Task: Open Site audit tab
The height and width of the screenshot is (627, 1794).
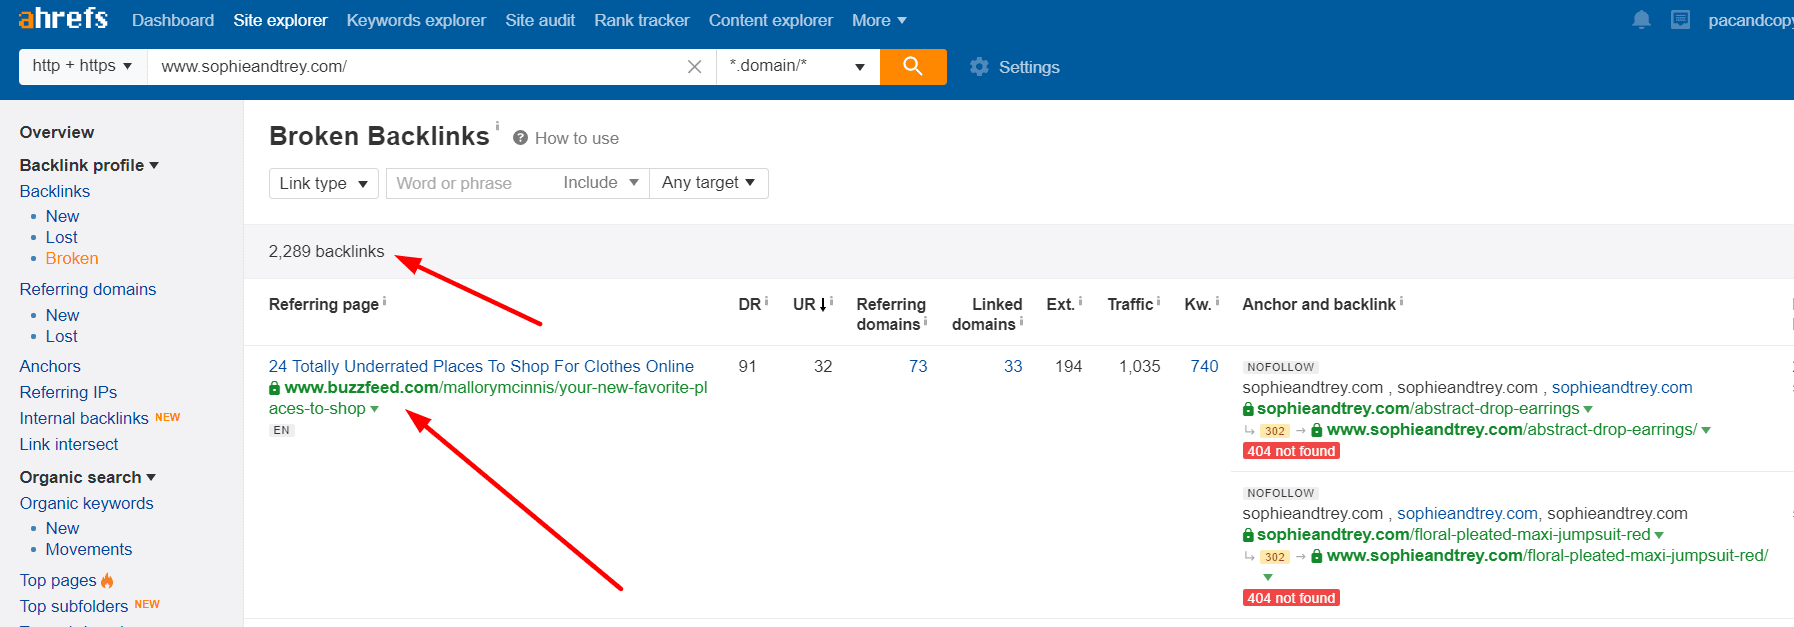Action: pos(540,20)
